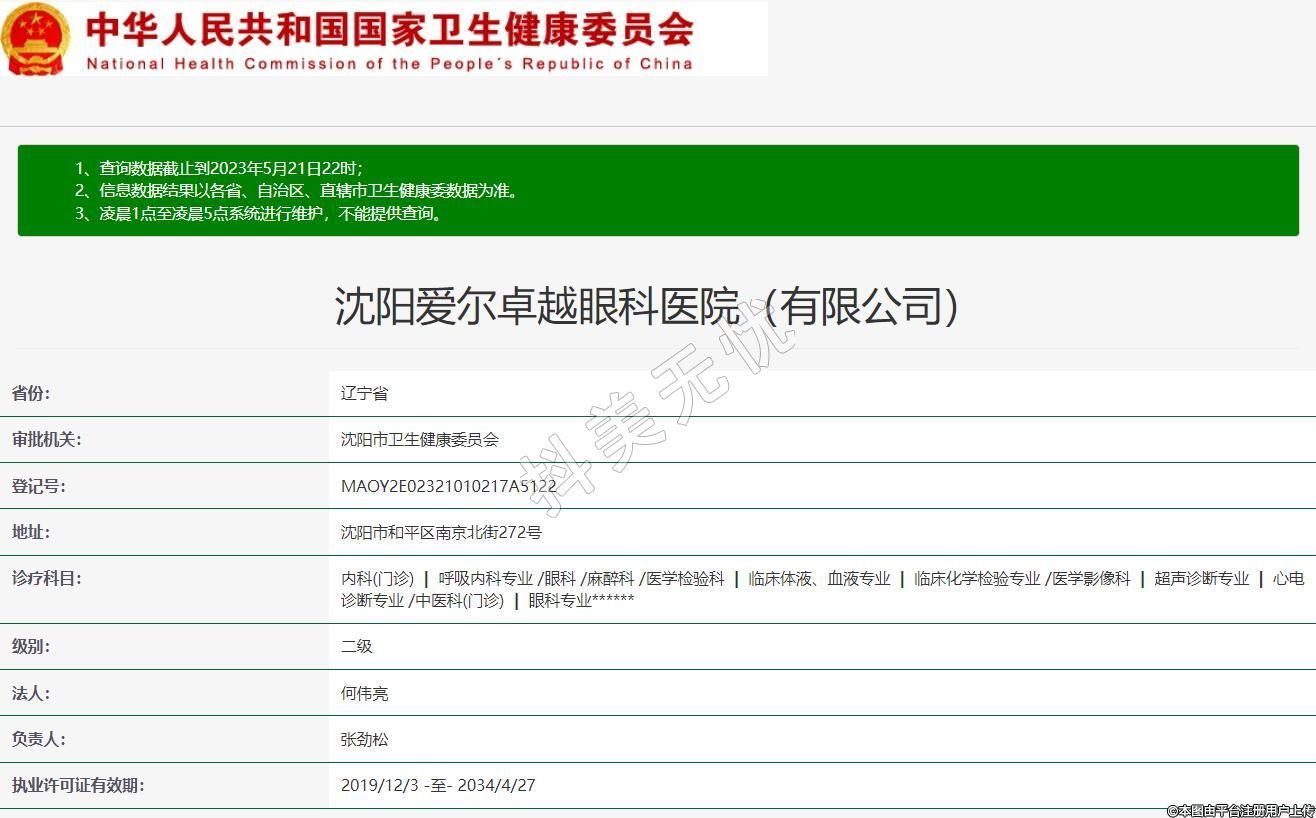This screenshot has height=818, width=1316.
Task: Click the national emblem logo
Action: (x=36, y=38)
